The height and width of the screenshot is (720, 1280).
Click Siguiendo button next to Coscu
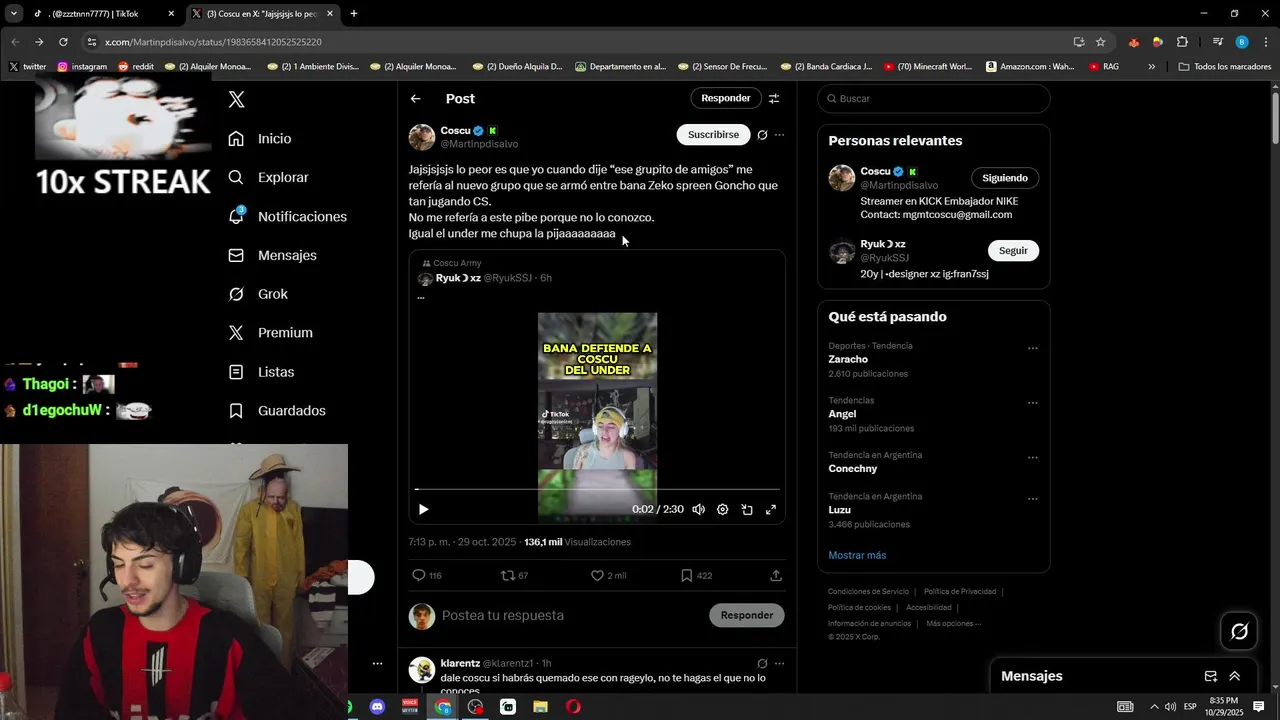(1005, 178)
